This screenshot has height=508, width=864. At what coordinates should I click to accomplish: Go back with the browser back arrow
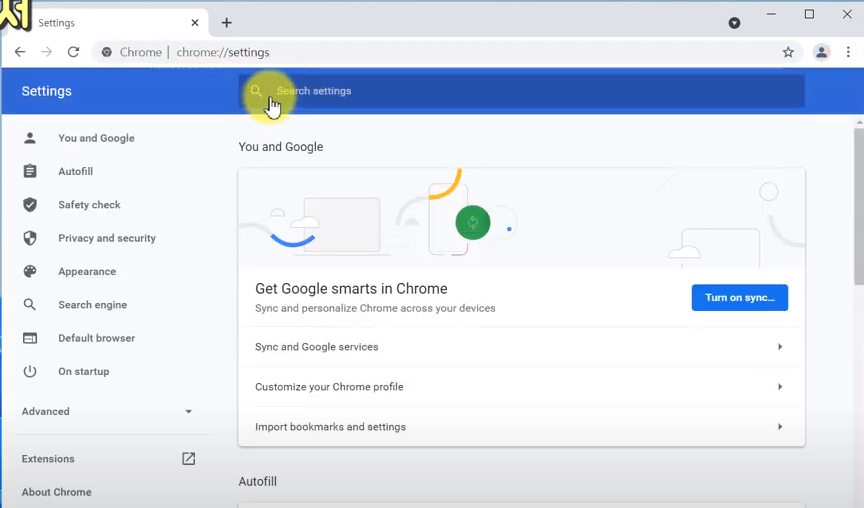pyautogui.click(x=20, y=52)
